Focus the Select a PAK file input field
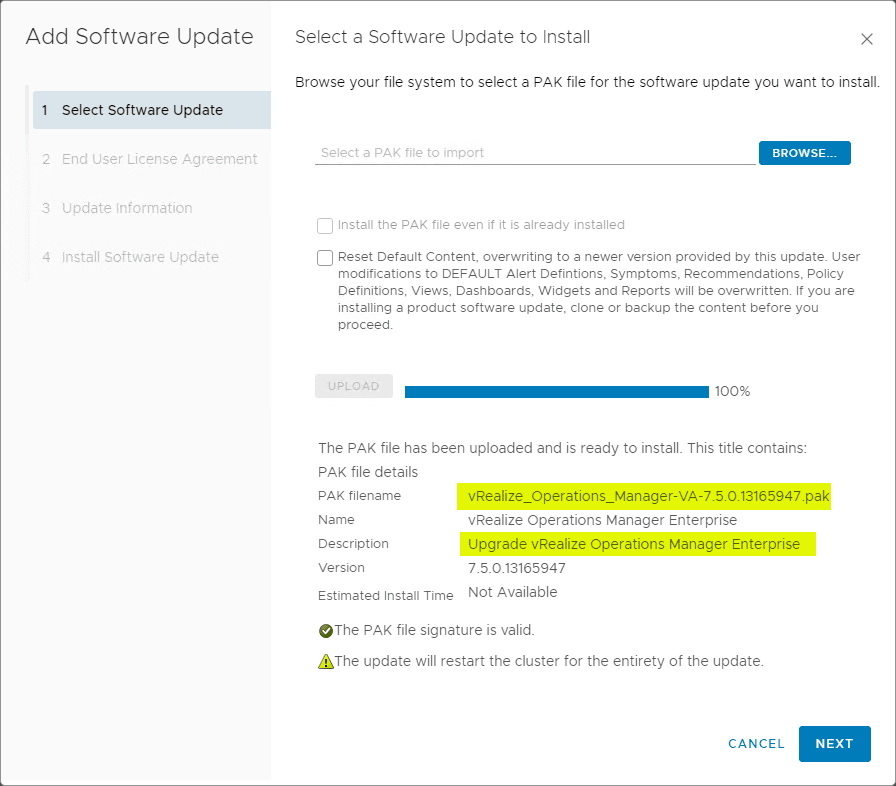This screenshot has height=786, width=896. click(535, 153)
